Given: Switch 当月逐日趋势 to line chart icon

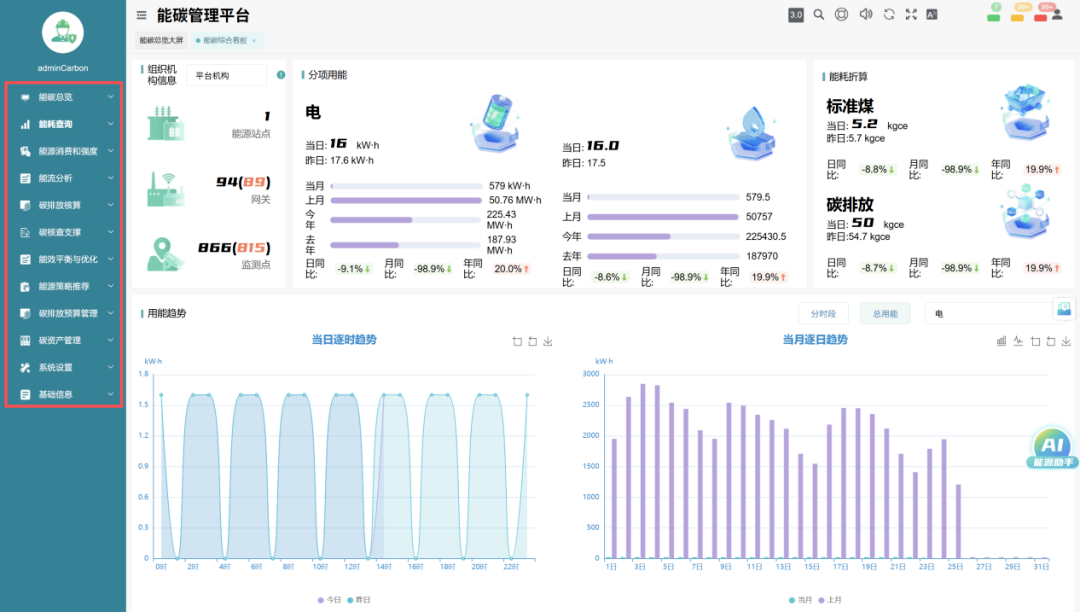Looking at the screenshot, I should tap(1018, 341).
